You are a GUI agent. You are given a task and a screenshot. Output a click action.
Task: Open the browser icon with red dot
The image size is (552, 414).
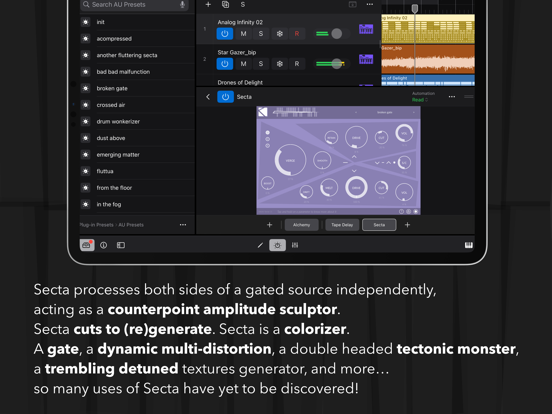tap(87, 245)
